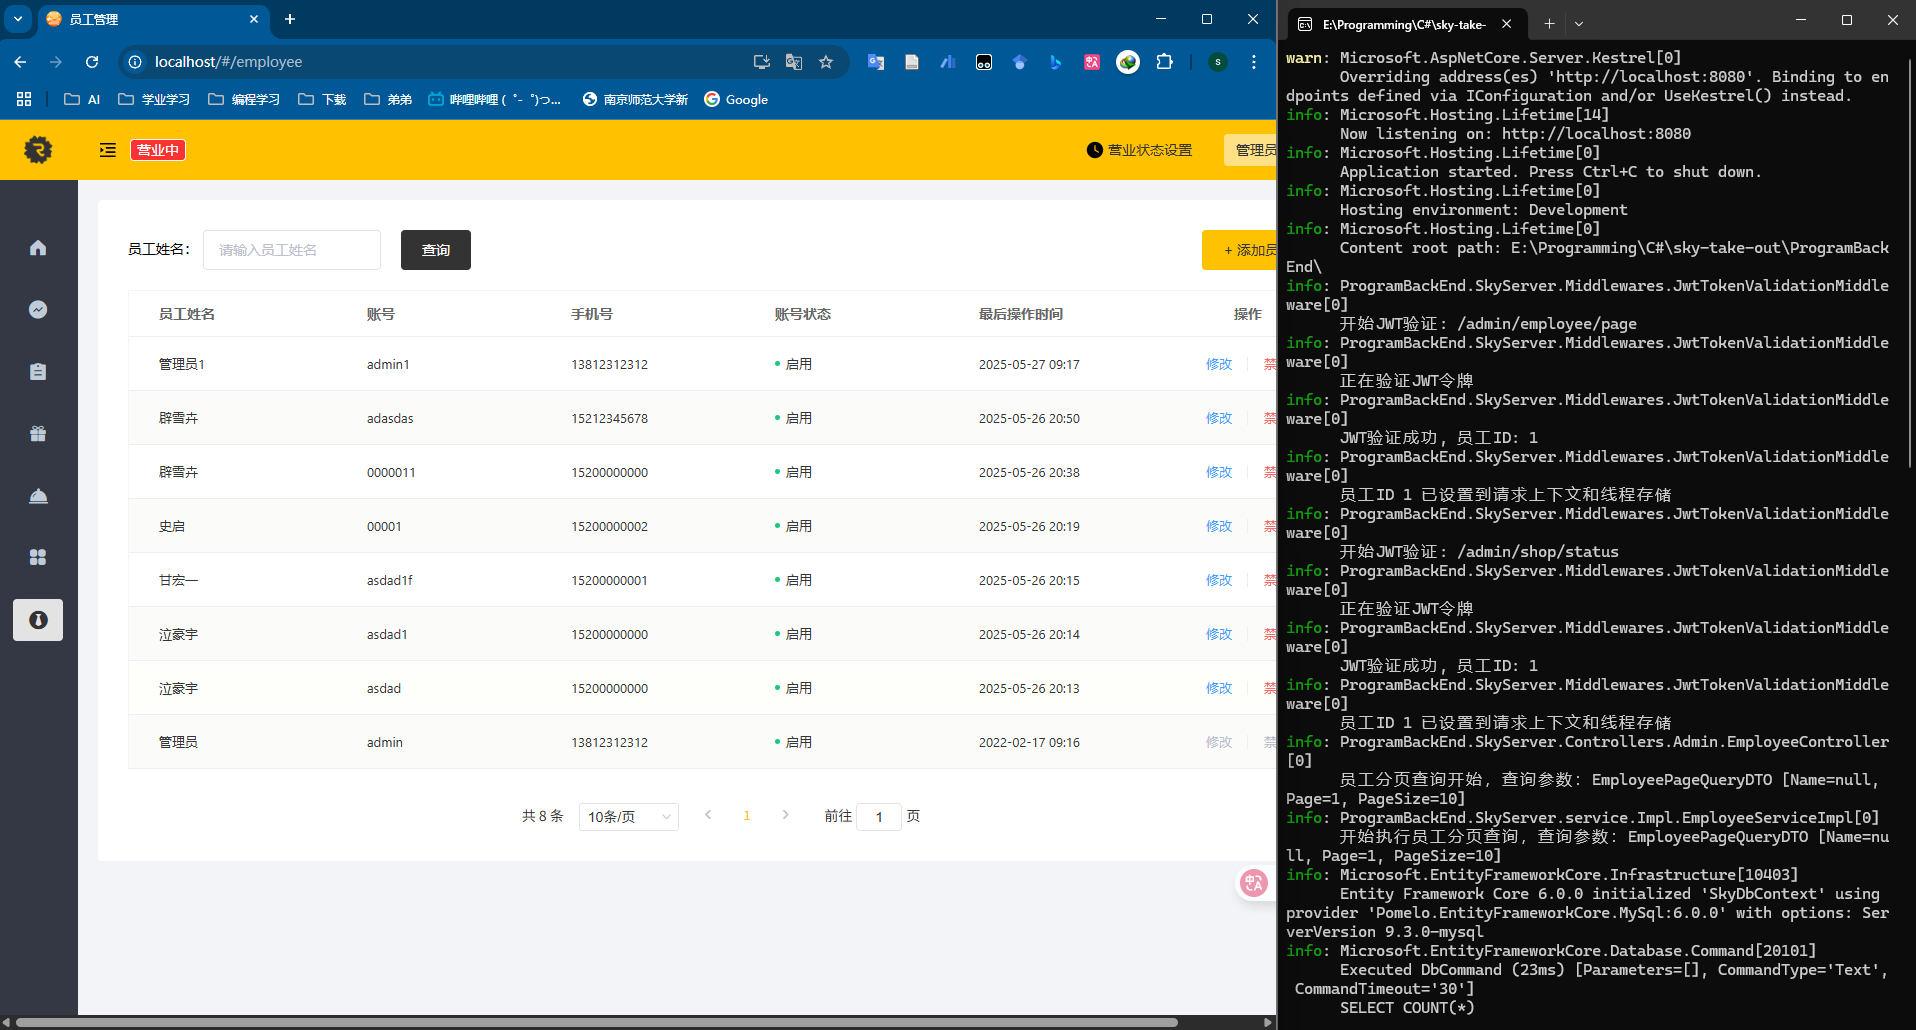Click the home icon in the sidebar
Viewport: 1916px width, 1030px height.
click(x=38, y=248)
